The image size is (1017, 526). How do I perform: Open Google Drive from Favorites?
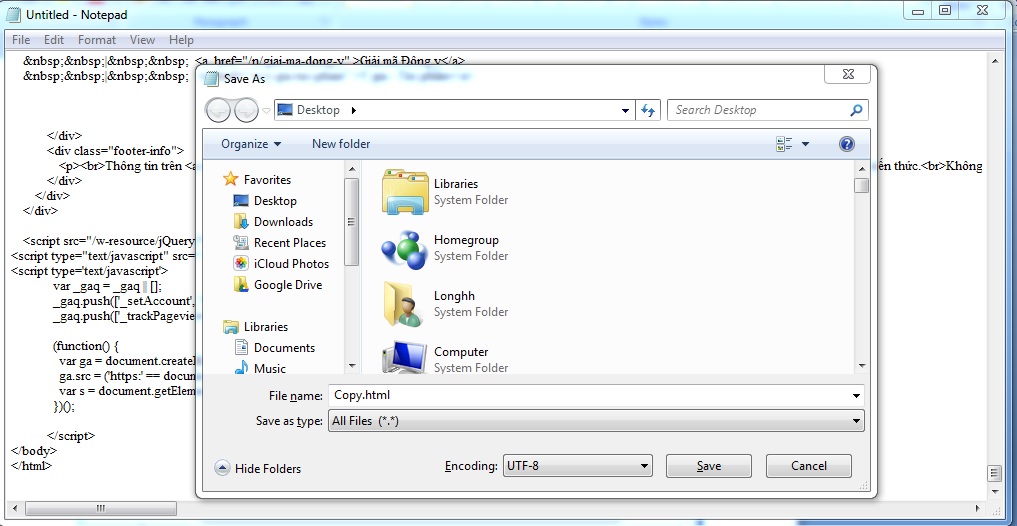pyautogui.click(x=287, y=285)
